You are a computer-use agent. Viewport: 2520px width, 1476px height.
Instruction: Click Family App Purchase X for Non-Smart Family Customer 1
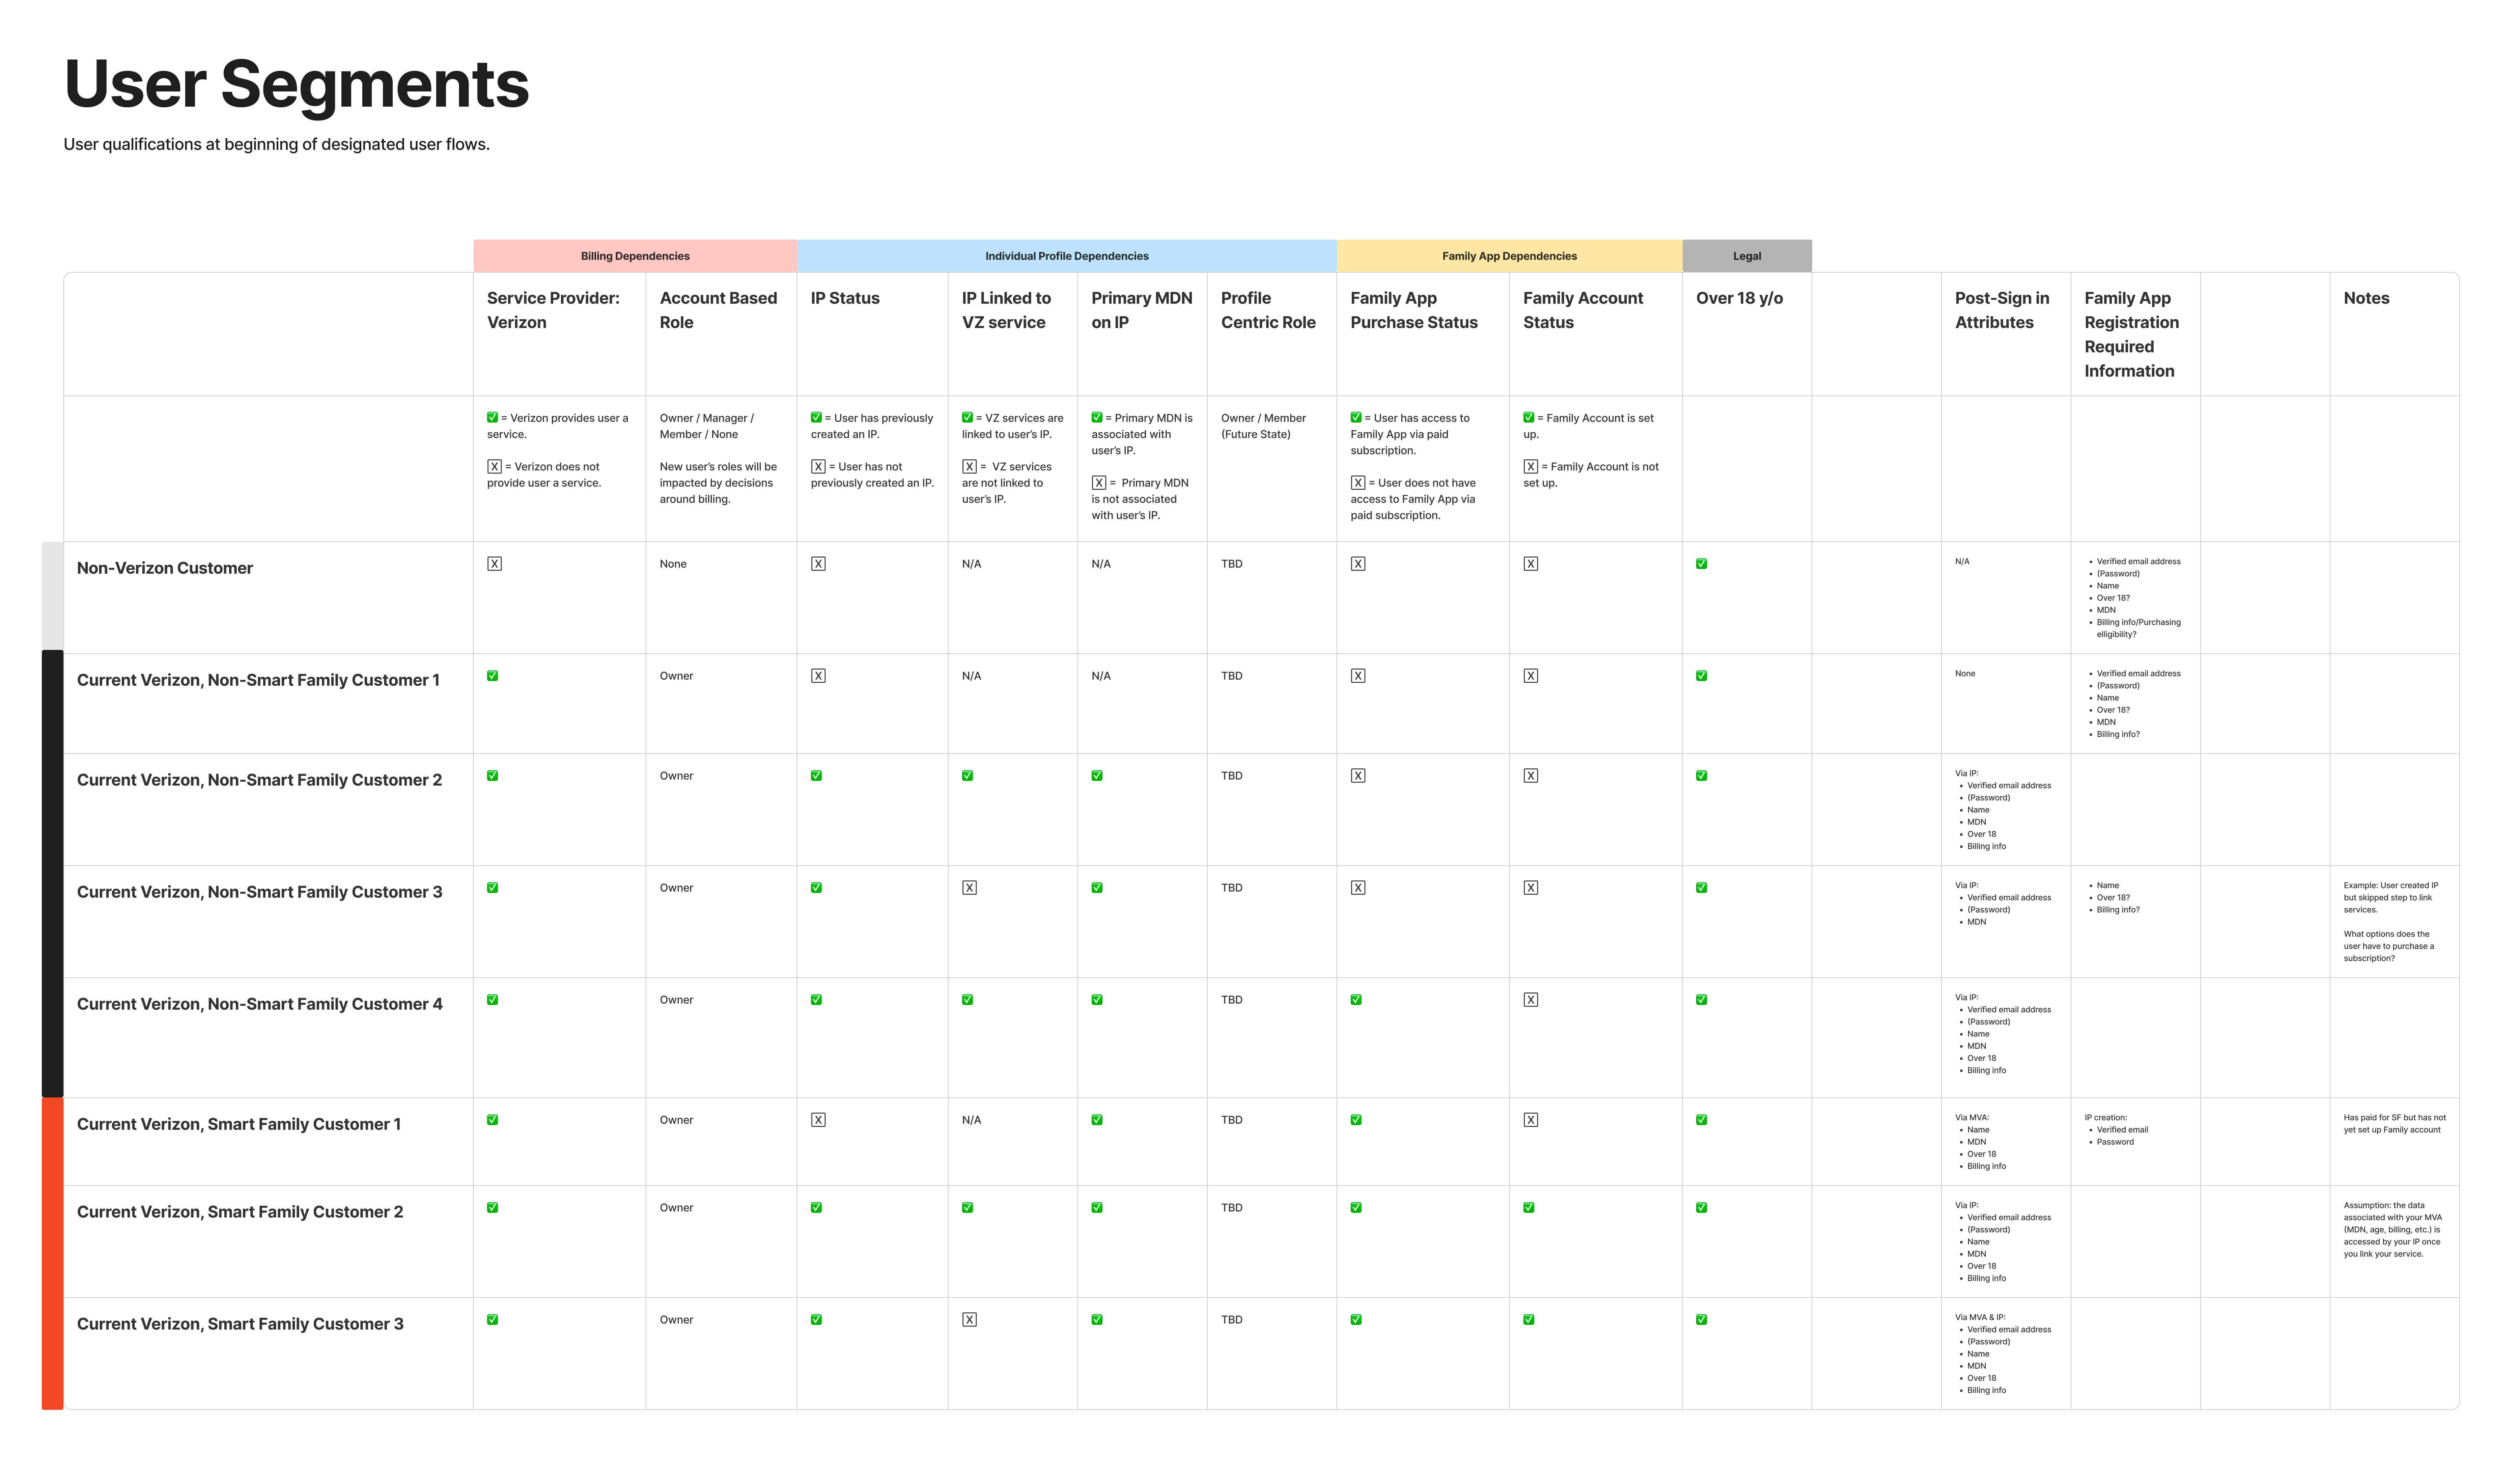point(1358,676)
